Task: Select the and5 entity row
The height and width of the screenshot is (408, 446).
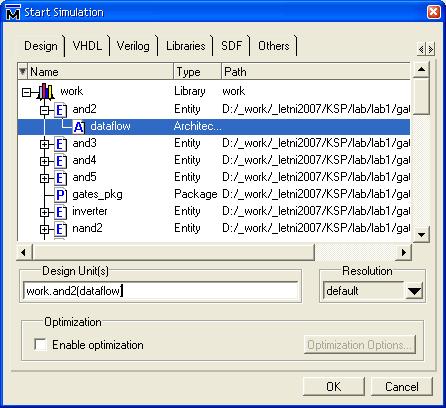Action: (x=214, y=178)
